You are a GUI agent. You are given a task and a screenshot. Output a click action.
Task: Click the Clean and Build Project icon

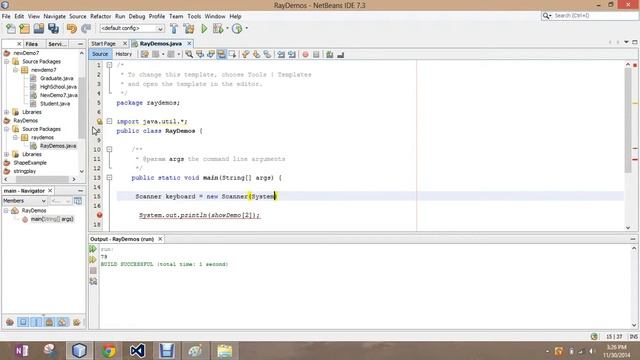(x=189, y=29)
